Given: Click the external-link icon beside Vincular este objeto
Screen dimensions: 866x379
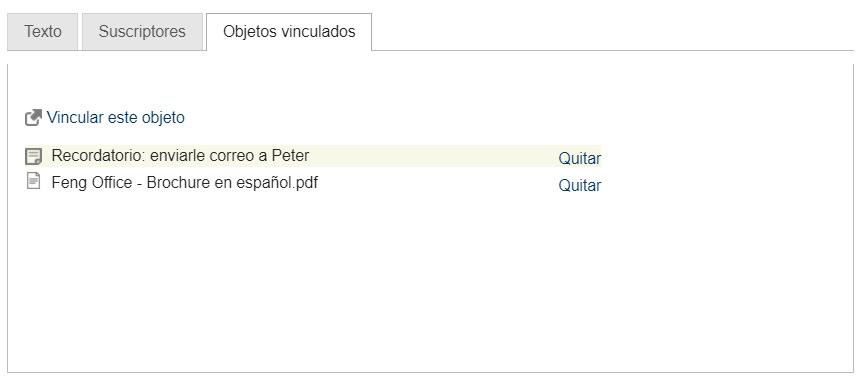Looking at the screenshot, I should pyautogui.click(x=33, y=117).
